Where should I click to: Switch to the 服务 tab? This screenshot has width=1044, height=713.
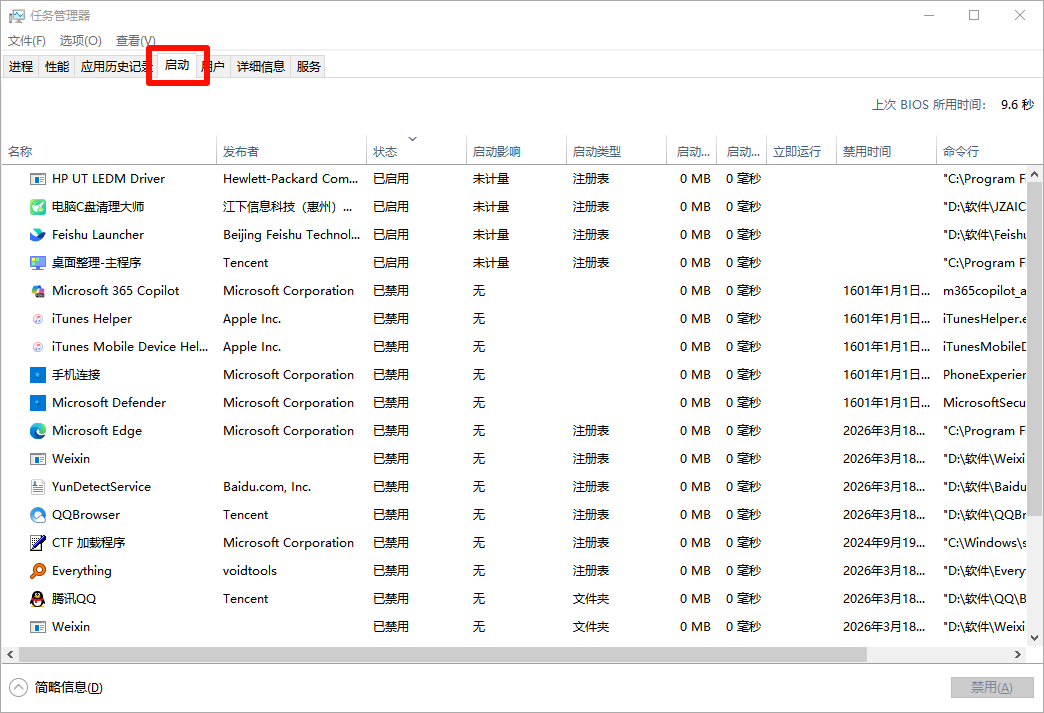pyautogui.click(x=308, y=67)
